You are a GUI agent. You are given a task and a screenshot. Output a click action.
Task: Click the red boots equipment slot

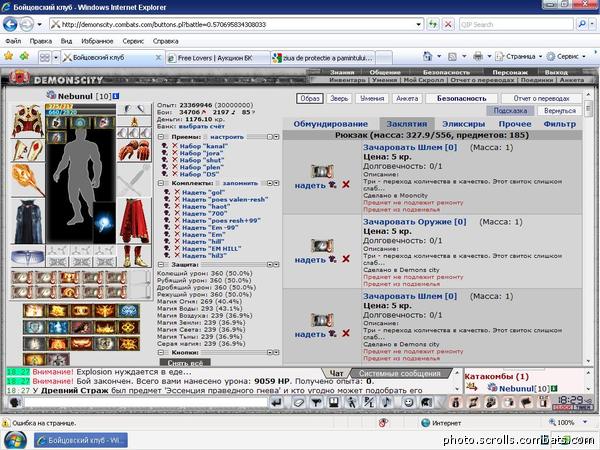134,256
